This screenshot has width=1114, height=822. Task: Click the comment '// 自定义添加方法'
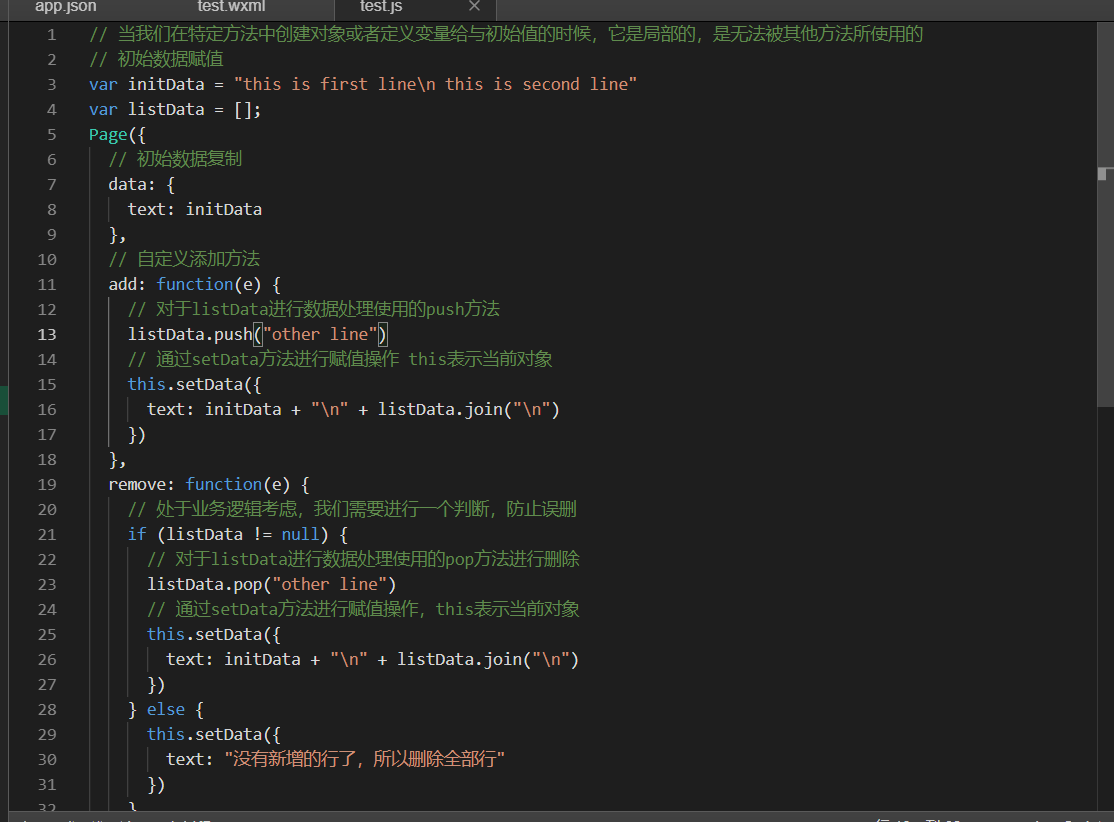click(x=185, y=259)
